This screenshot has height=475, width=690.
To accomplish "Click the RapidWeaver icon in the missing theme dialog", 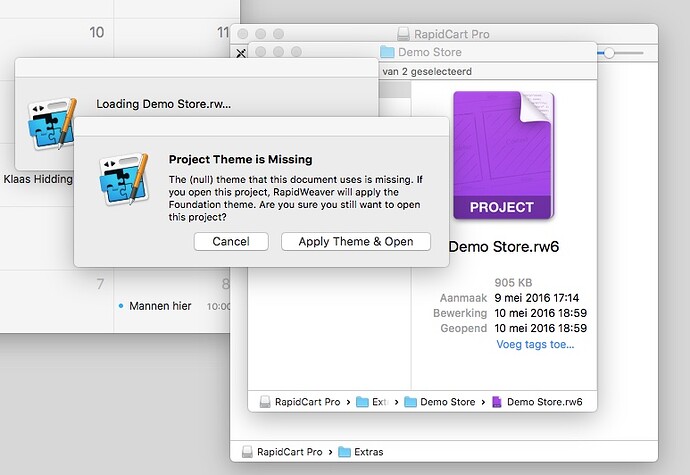I will [x=125, y=179].
